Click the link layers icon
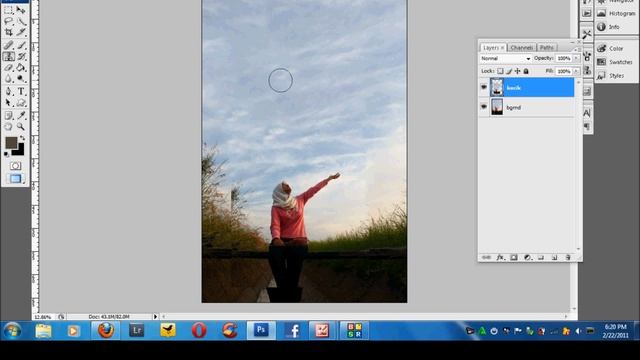 coord(486,258)
